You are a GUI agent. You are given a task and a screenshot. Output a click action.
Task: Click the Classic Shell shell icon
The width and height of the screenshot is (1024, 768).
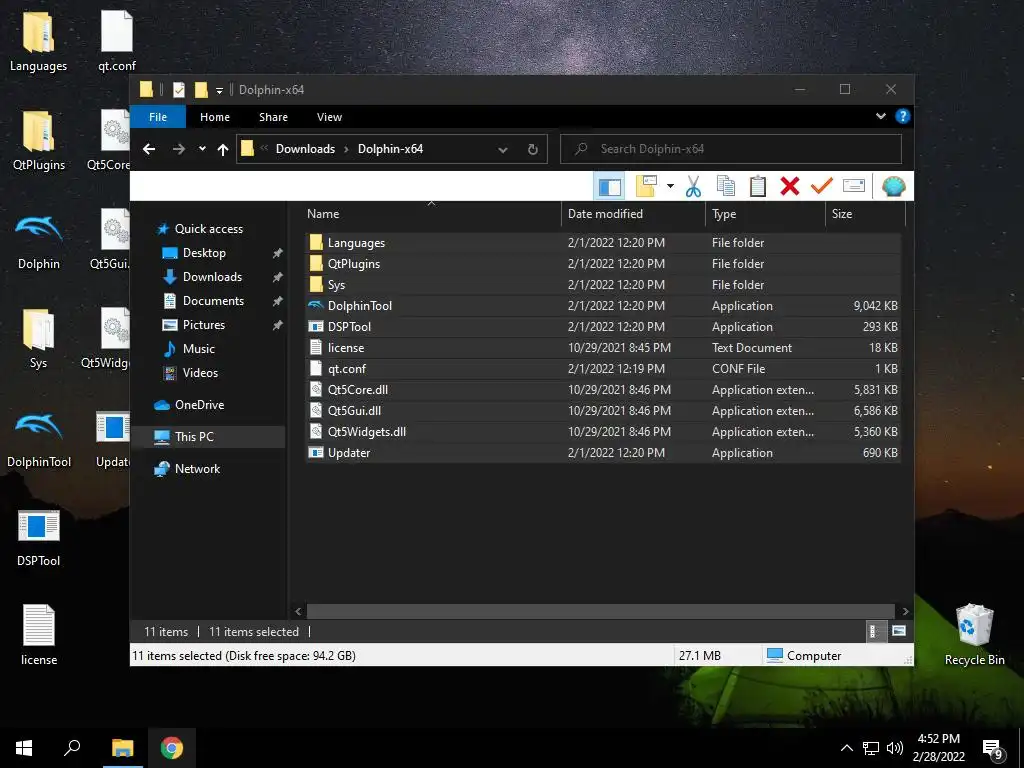pos(893,186)
